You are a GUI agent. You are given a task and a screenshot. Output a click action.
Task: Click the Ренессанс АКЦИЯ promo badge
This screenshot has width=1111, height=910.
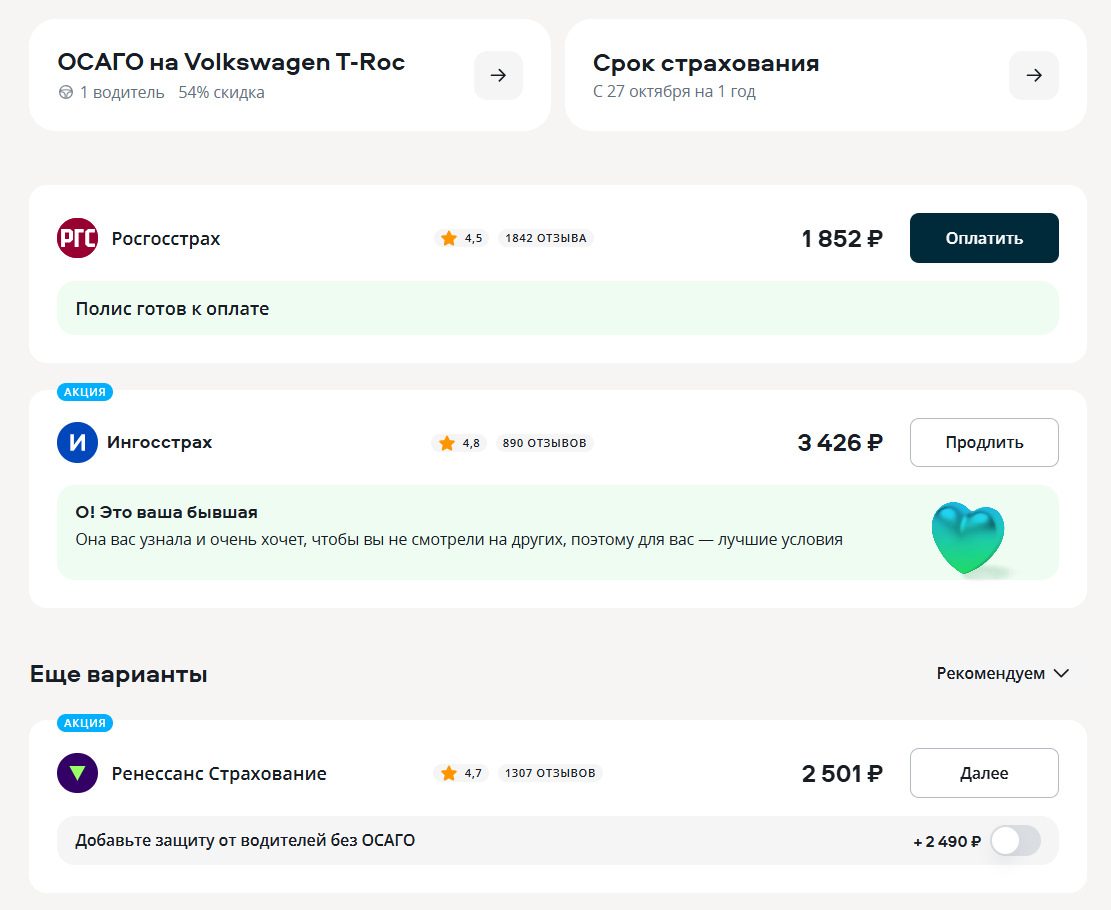(84, 722)
